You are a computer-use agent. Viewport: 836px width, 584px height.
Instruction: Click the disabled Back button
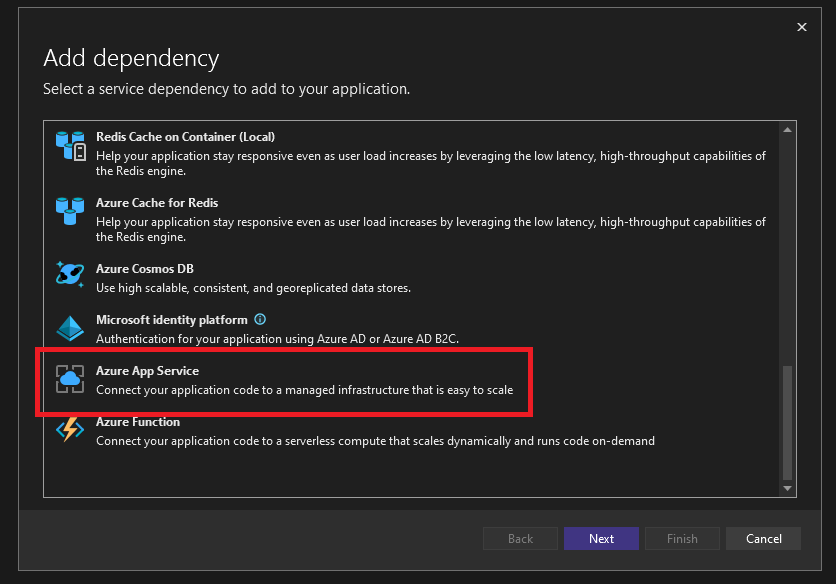(x=520, y=539)
